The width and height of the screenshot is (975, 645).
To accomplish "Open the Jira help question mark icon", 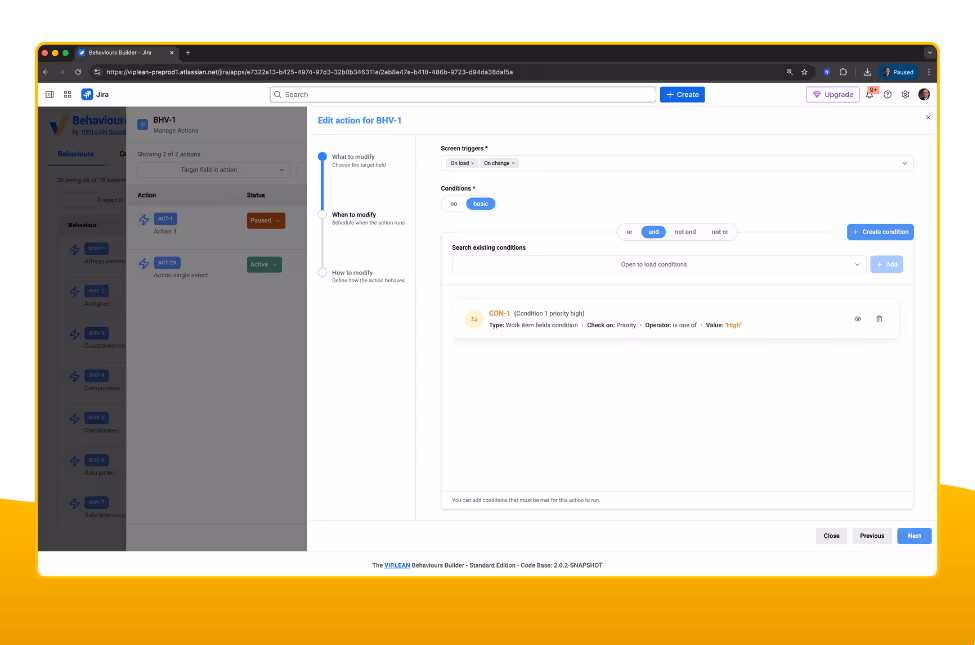I will pos(887,95).
